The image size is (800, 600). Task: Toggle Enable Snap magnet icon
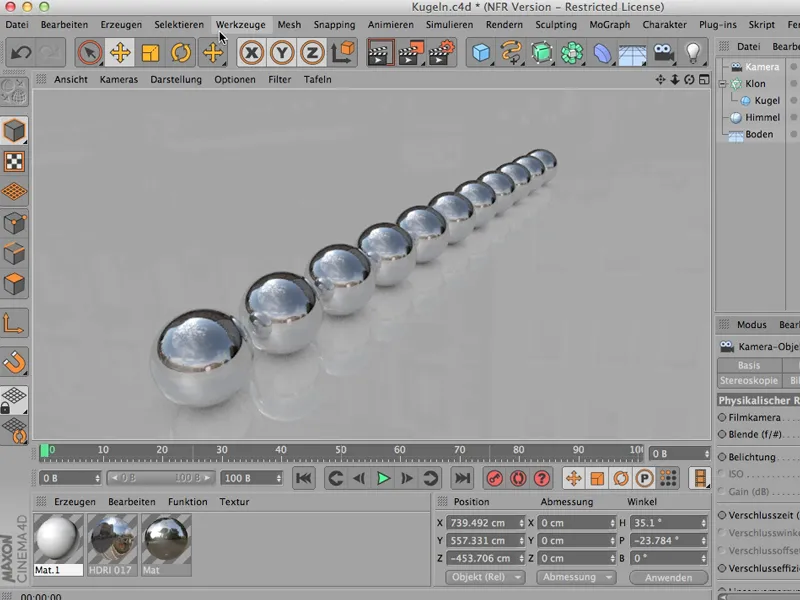(14, 362)
